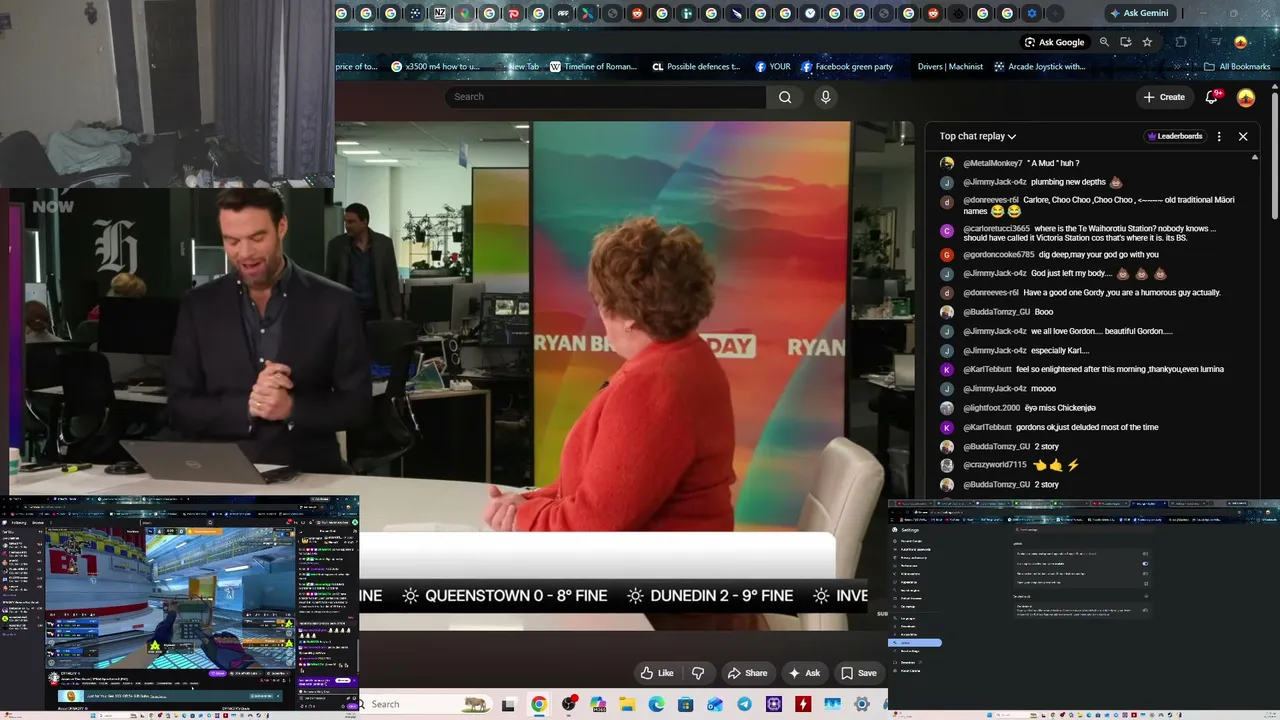Open the 'Arcade Joystick with...' bookmark
The image size is (1280, 720).
[1040, 67]
